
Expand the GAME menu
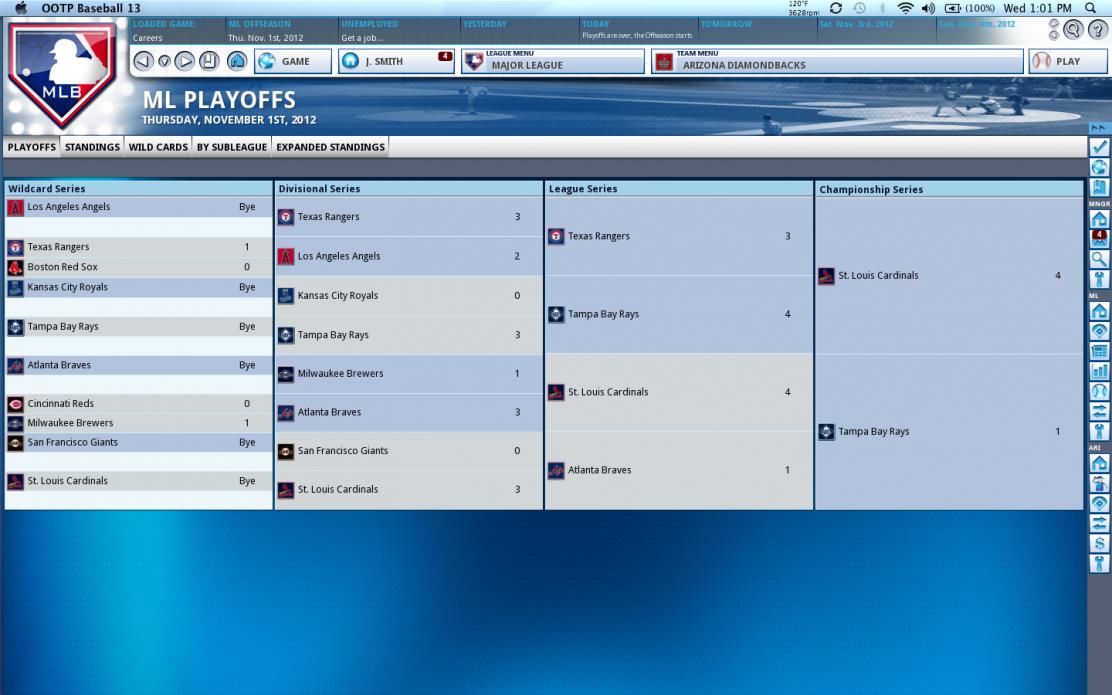click(287, 62)
